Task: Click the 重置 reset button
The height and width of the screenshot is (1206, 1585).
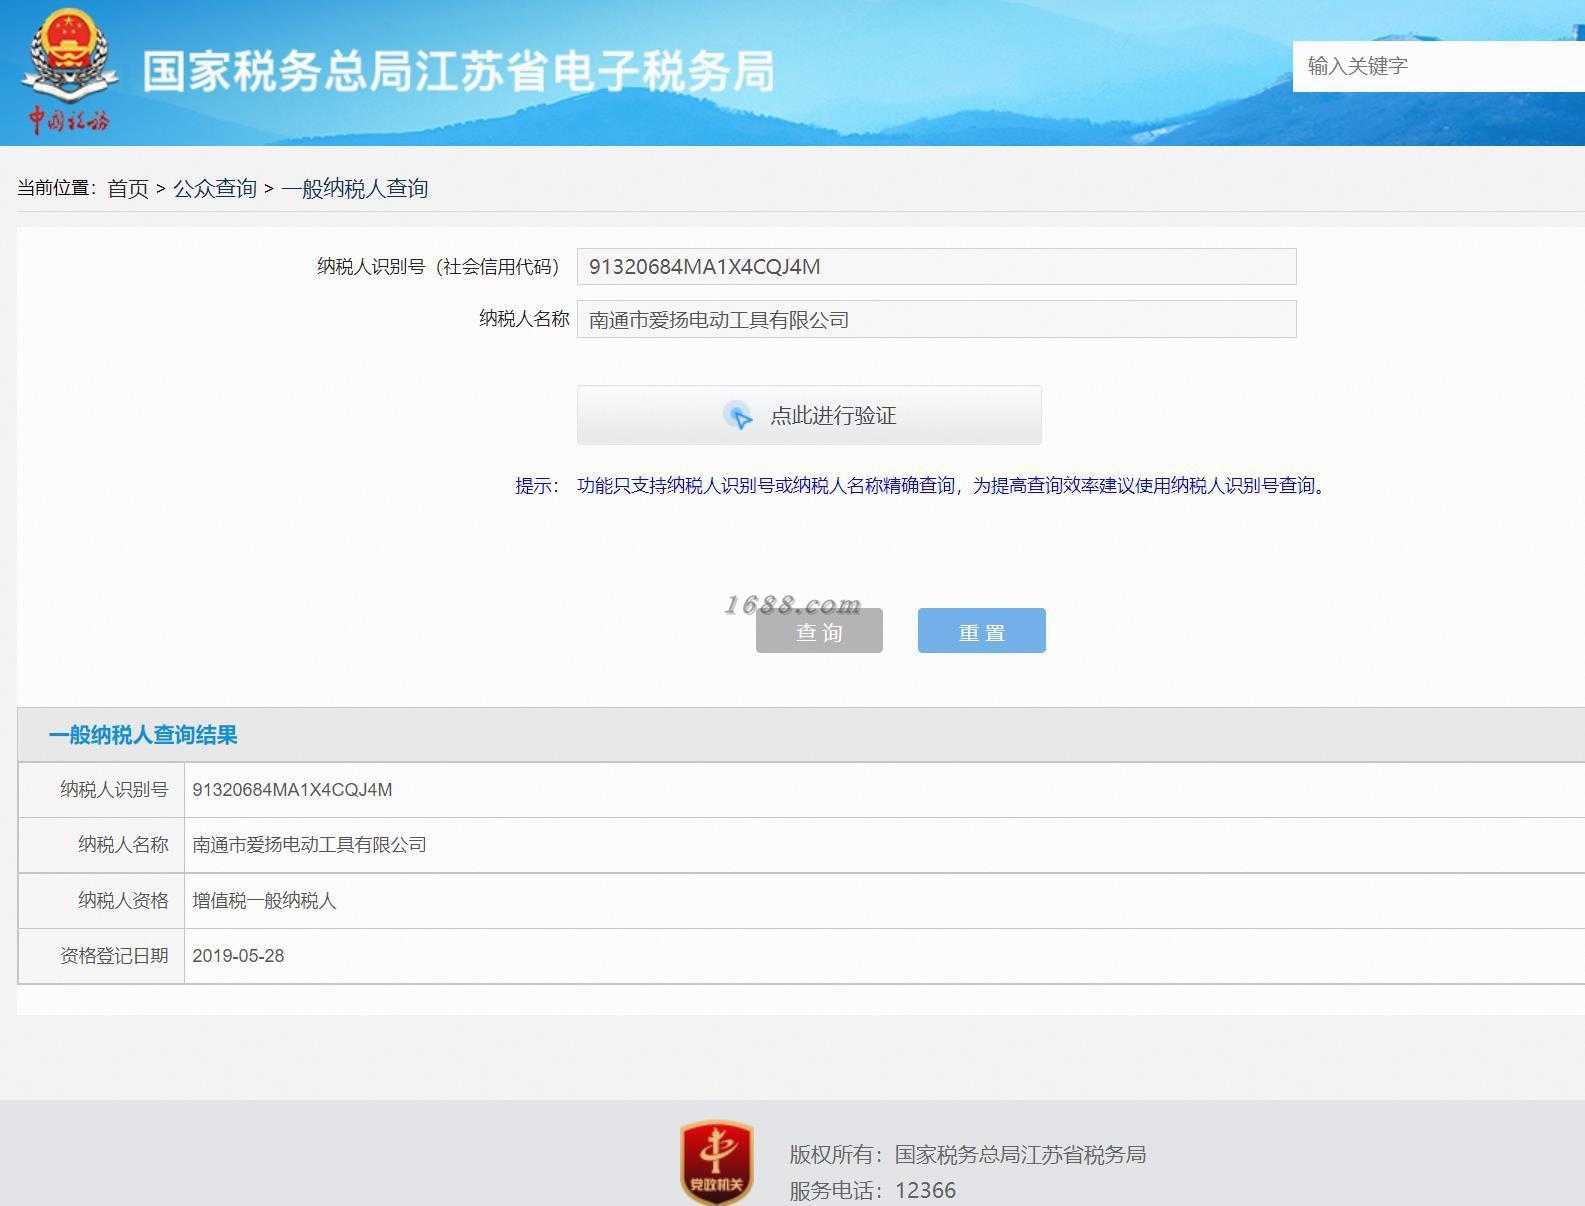Action: [982, 631]
